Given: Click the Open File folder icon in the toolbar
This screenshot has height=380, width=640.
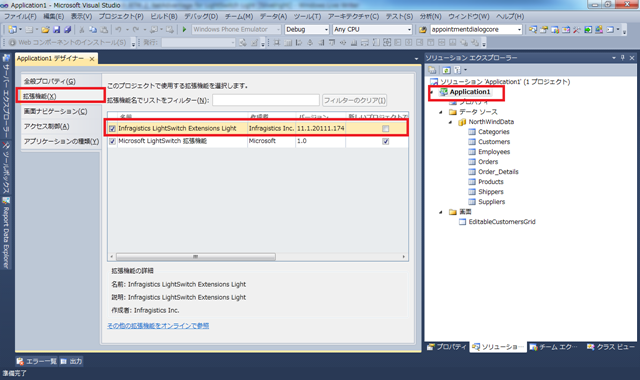Looking at the screenshot, I should (x=45, y=29).
